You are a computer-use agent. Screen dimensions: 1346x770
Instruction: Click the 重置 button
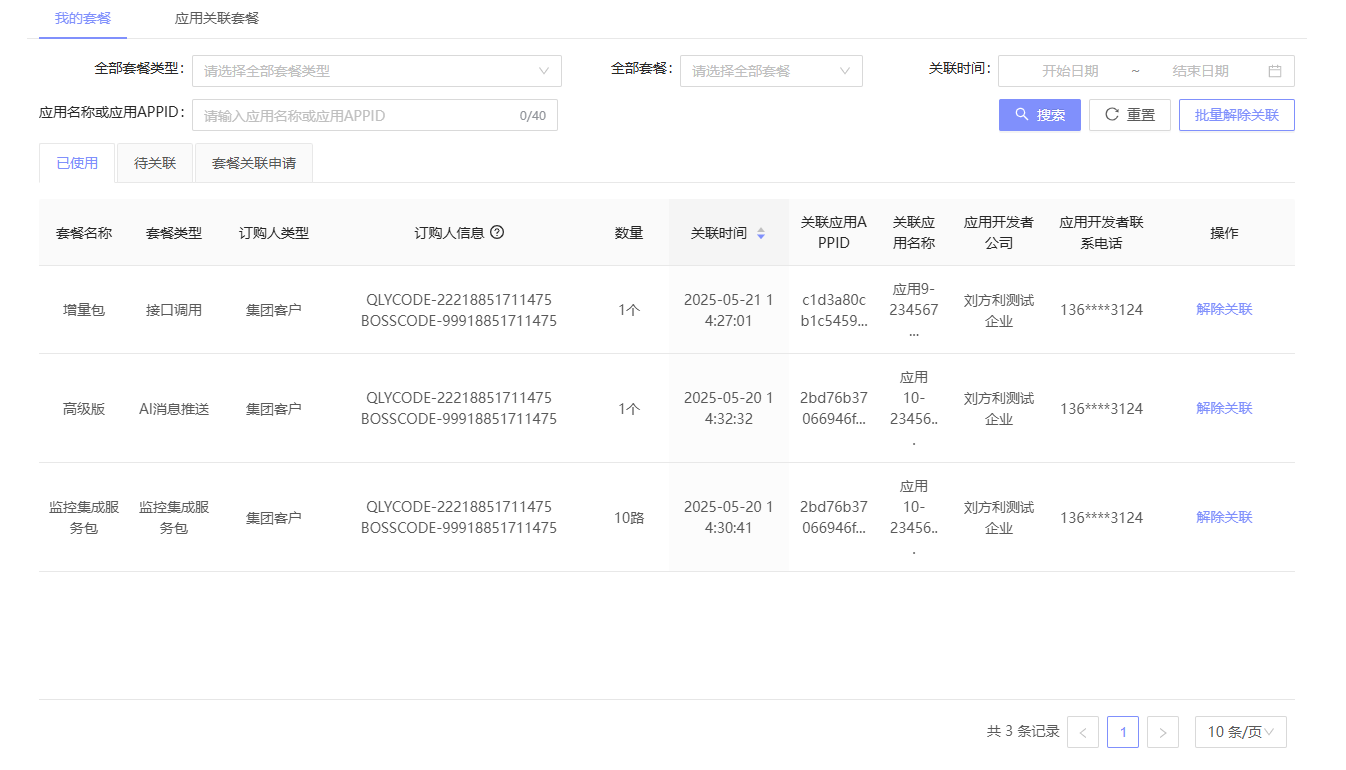click(1130, 115)
